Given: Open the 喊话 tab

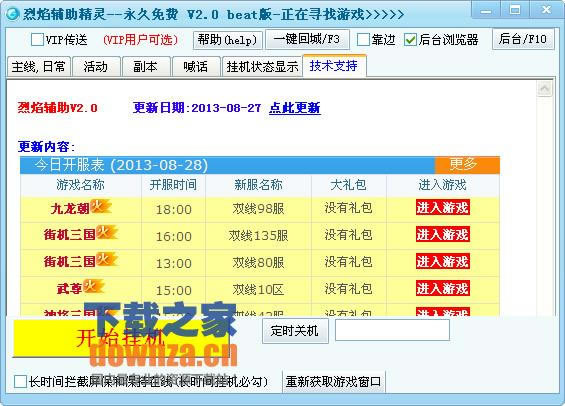Looking at the screenshot, I should click(x=196, y=67).
